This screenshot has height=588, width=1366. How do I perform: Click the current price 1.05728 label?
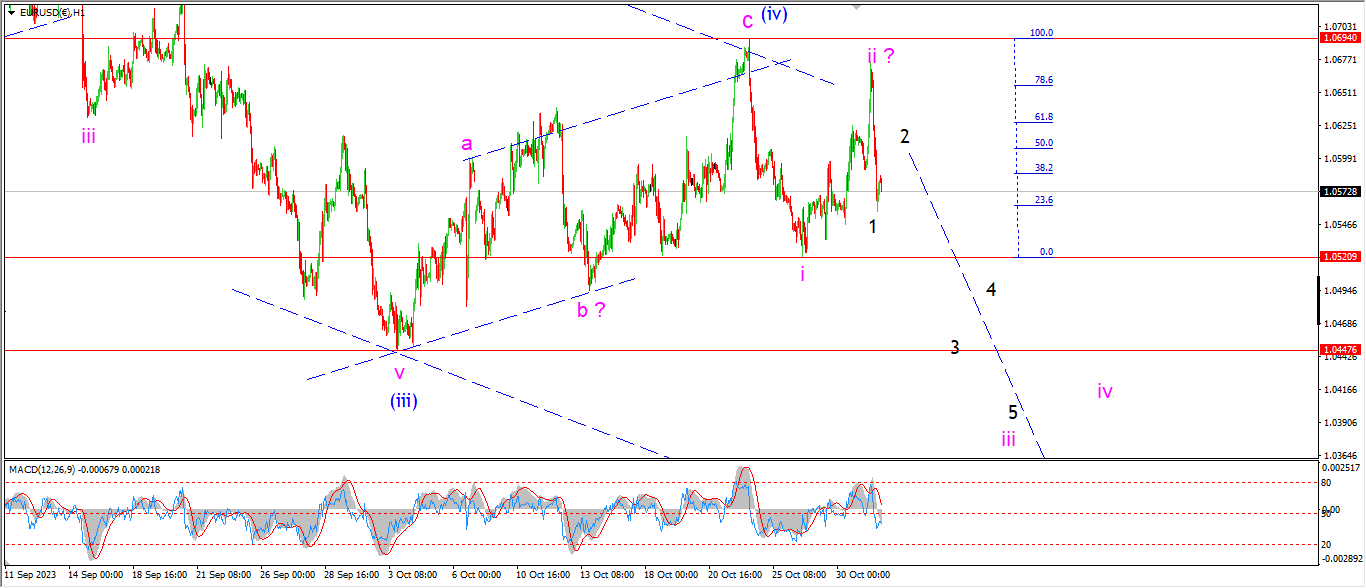[1340, 191]
